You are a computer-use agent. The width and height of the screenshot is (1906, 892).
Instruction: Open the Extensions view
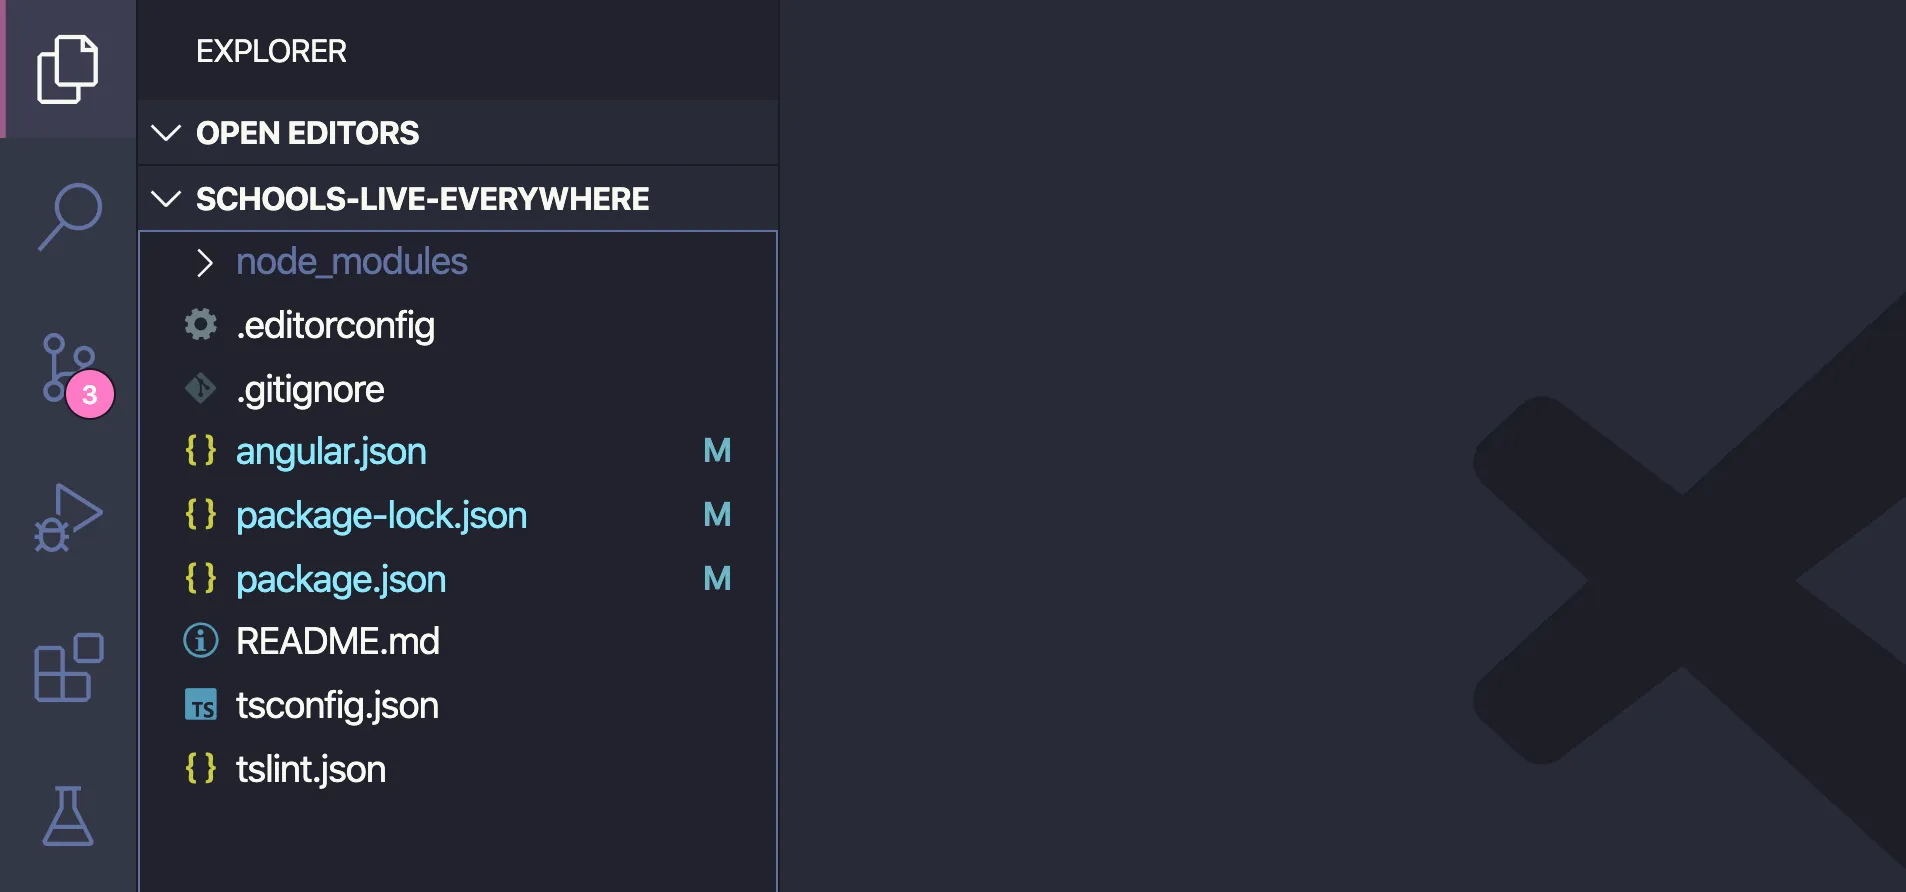(x=68, y=667)
